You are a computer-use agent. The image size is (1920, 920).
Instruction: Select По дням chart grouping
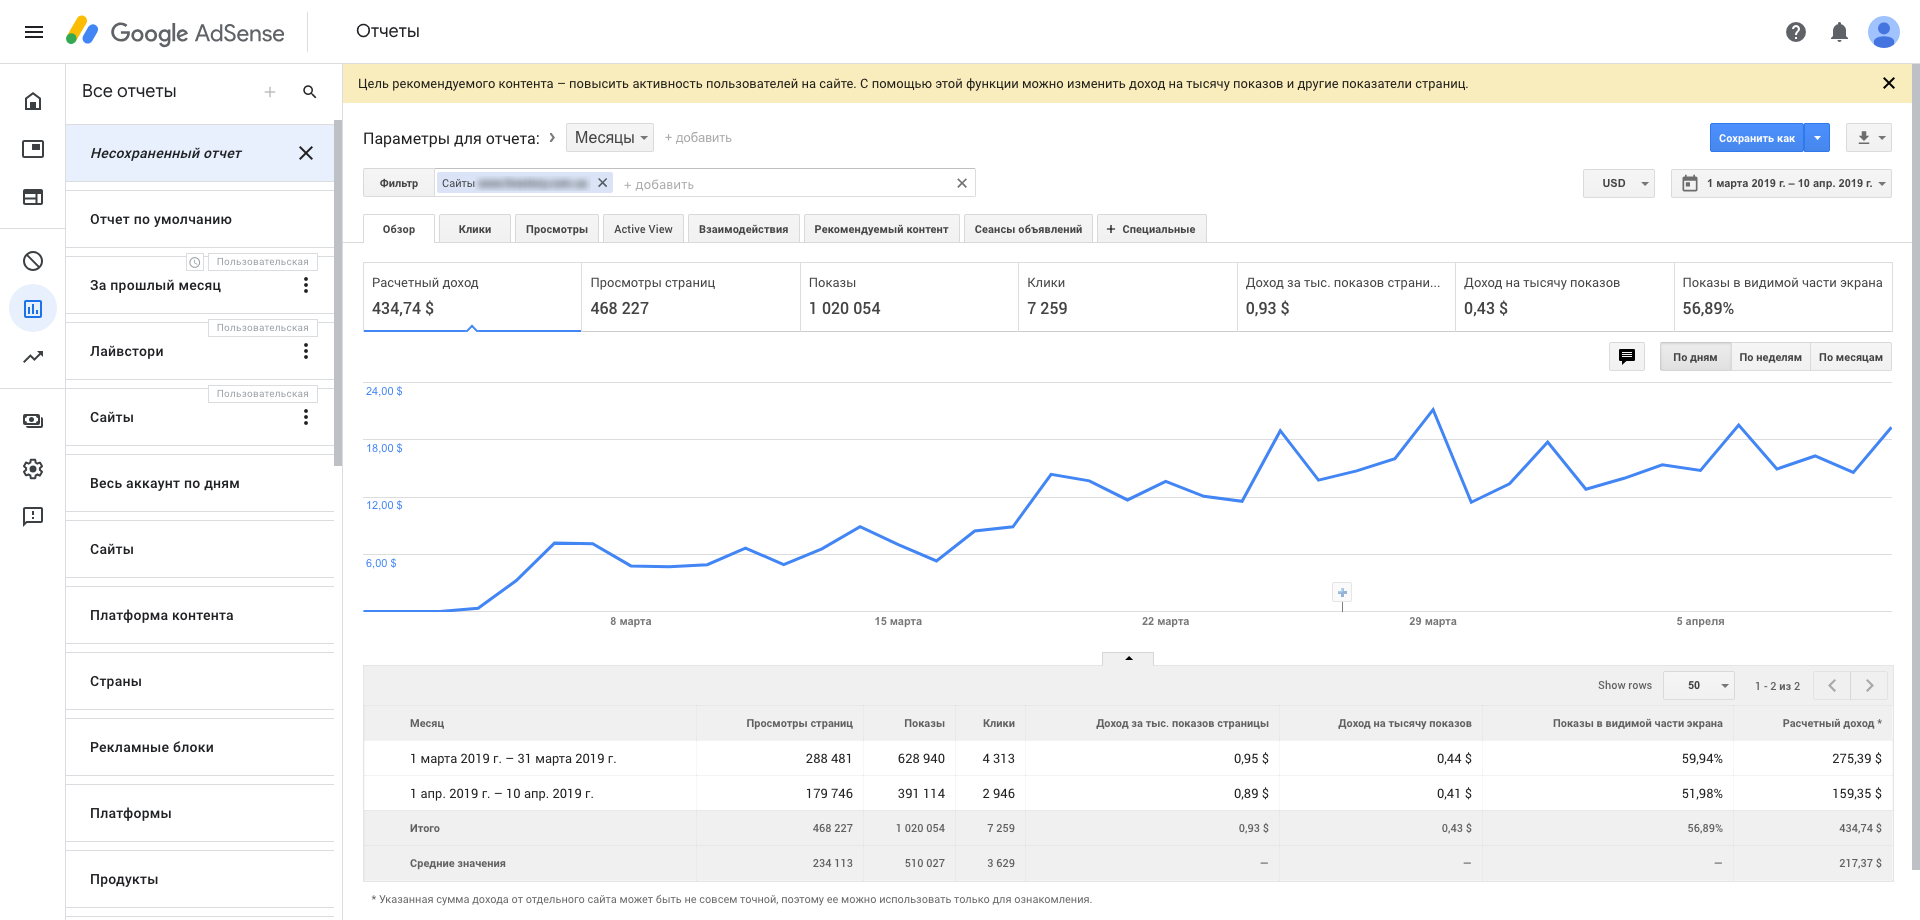pyautogui.click(x=1694, y=357)
